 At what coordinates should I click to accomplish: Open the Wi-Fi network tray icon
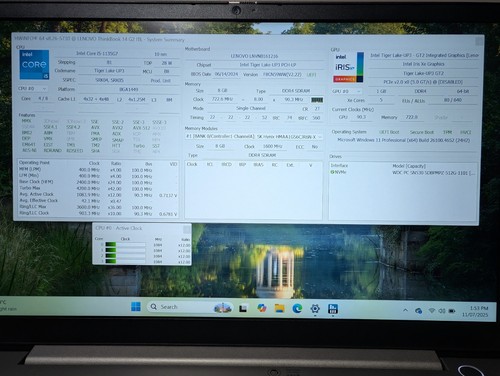tap(432, 311)
